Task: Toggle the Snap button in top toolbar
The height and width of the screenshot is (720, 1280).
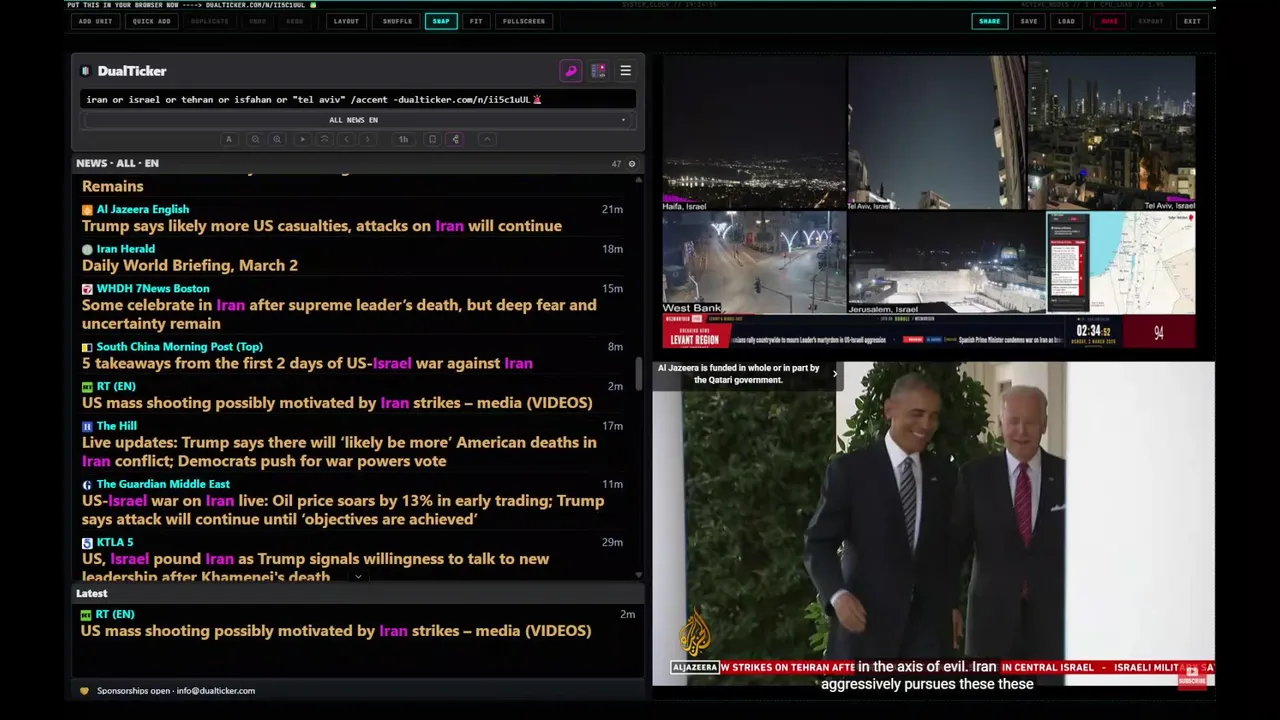Action: point(441,21)
